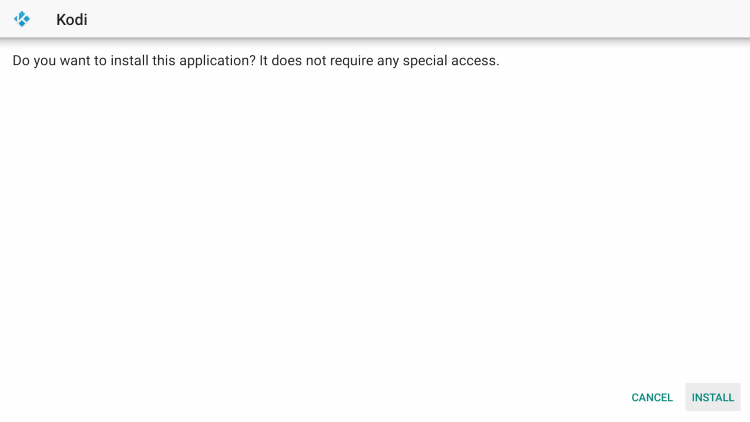This screenshot has height=422, width=750.
Task: Select the app icon beside Kodi title
Action: tap(22, 19)
